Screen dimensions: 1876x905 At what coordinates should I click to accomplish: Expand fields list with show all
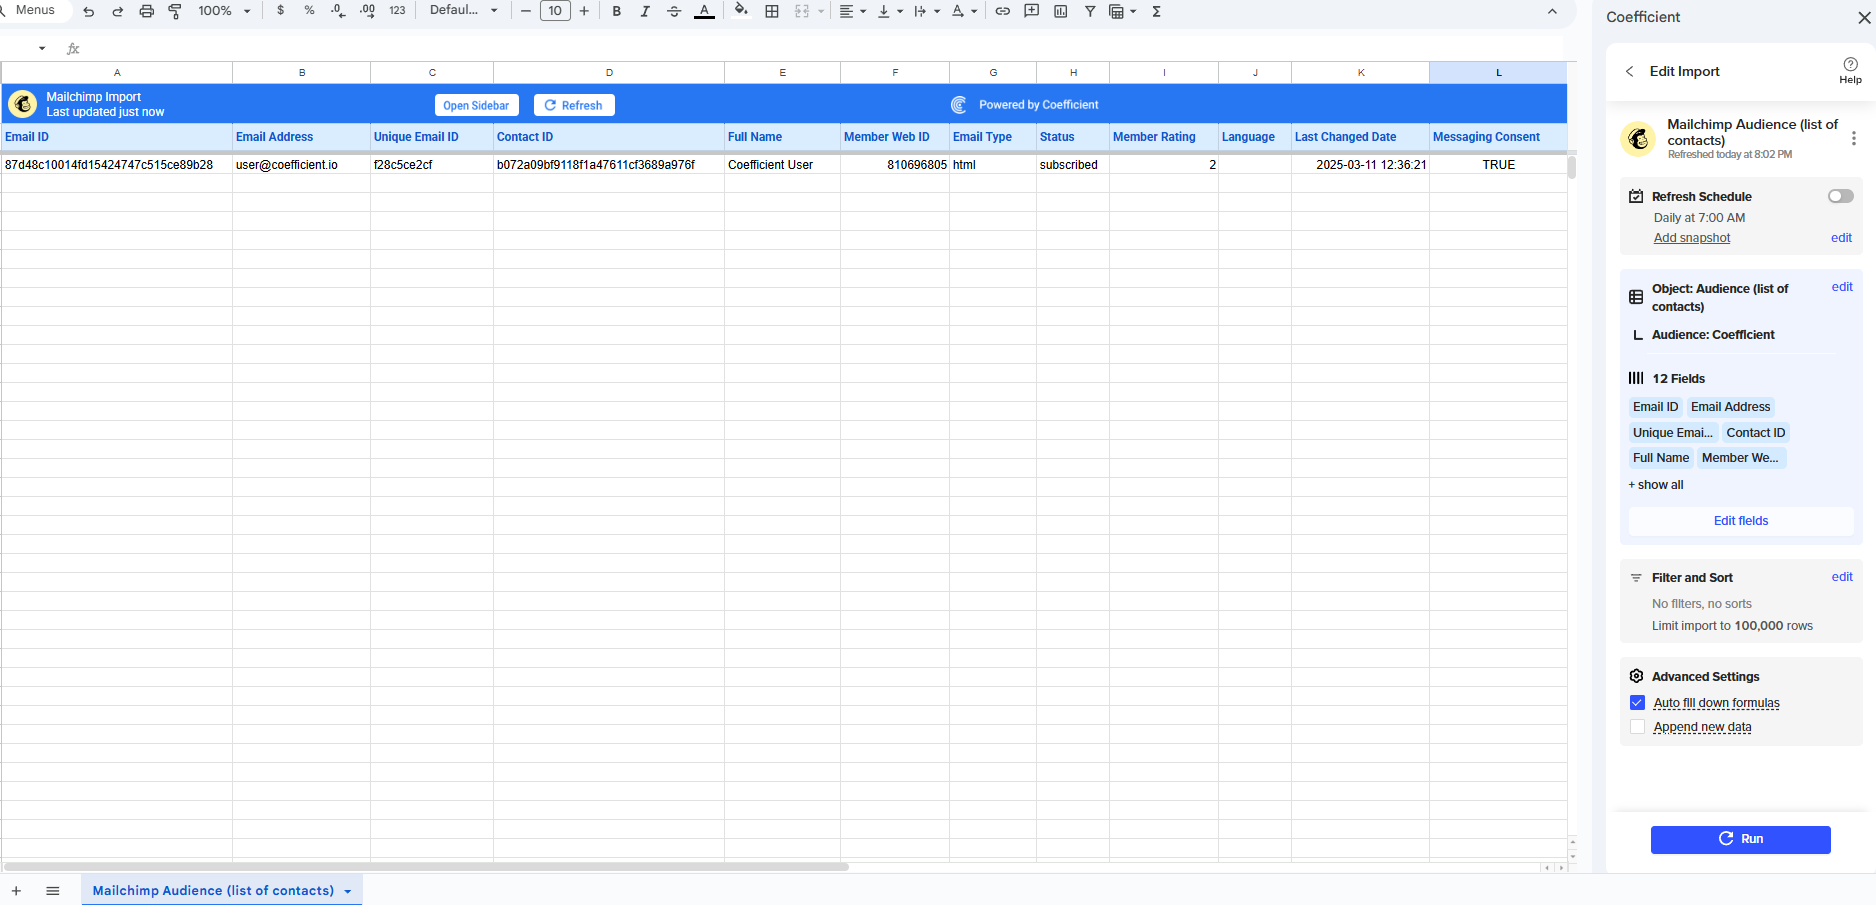pos(1657,485)
